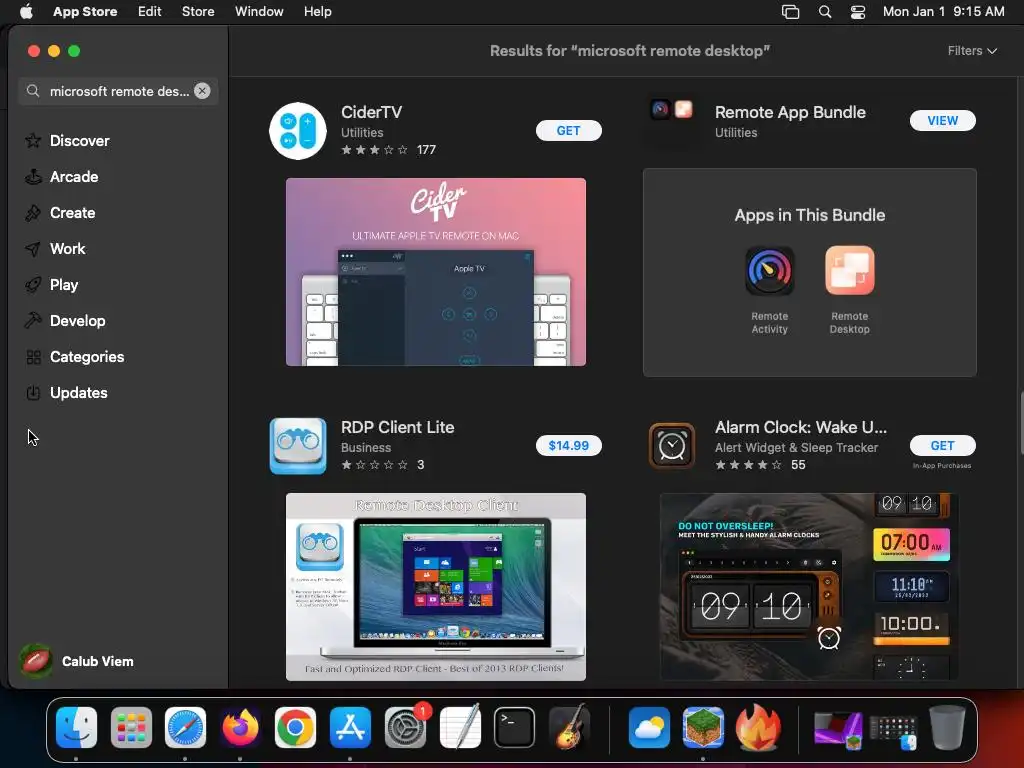Screen dimensions: 1024x768
Task: Click the Categories grid icon in sidebar
Action: pyautogui.click(x=33, y=357)
